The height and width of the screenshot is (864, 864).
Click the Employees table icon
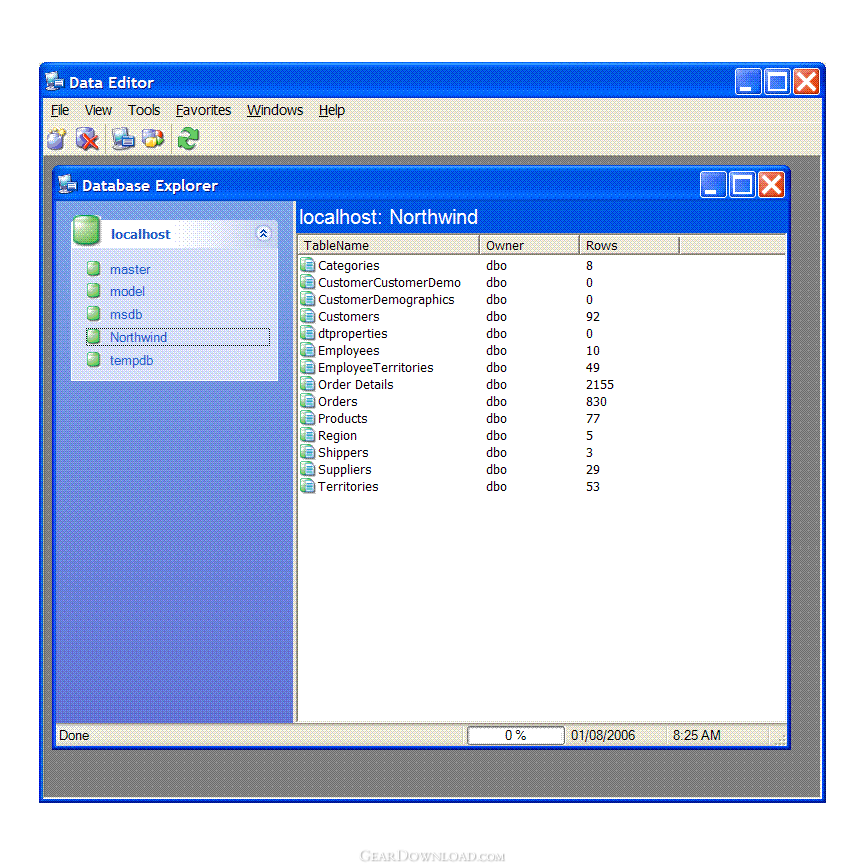coord(307,350)
